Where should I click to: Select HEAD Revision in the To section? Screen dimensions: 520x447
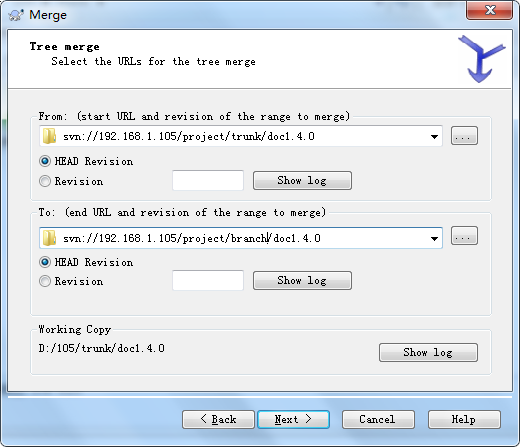click(45, 262)
